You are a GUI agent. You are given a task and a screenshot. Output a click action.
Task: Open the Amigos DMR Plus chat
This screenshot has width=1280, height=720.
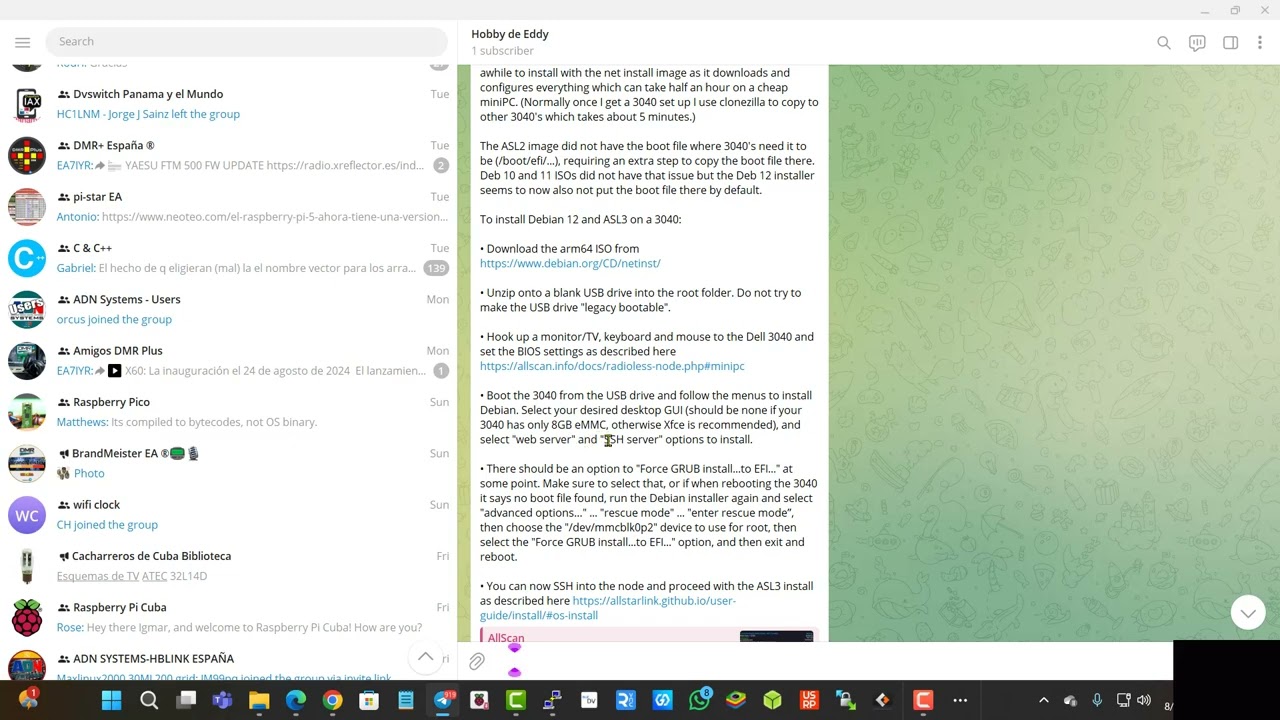coord(229,361)
